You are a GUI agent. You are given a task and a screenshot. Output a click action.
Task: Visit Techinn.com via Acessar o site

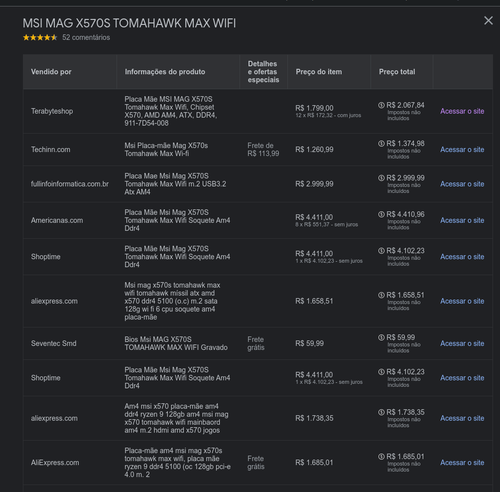[x=462, y=149]
